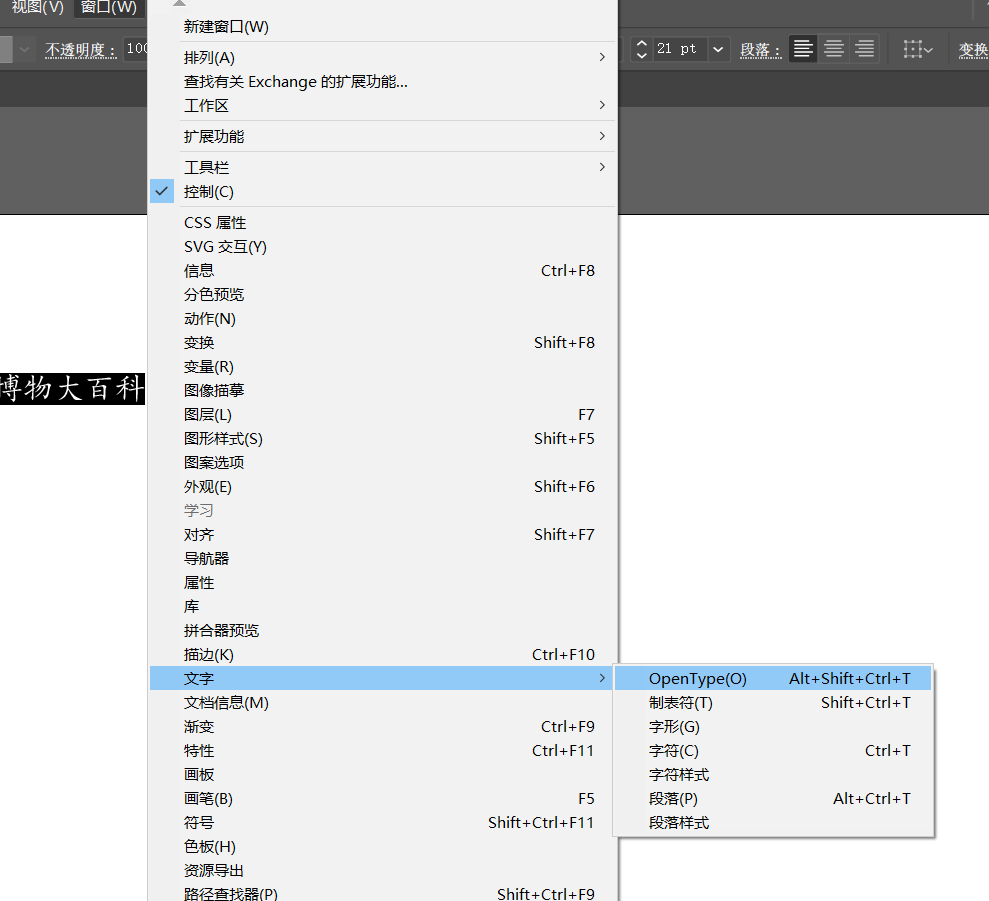Open the 画板 panel
The width and height of the screenshot is (989, 901).
(x=382, y=774)
